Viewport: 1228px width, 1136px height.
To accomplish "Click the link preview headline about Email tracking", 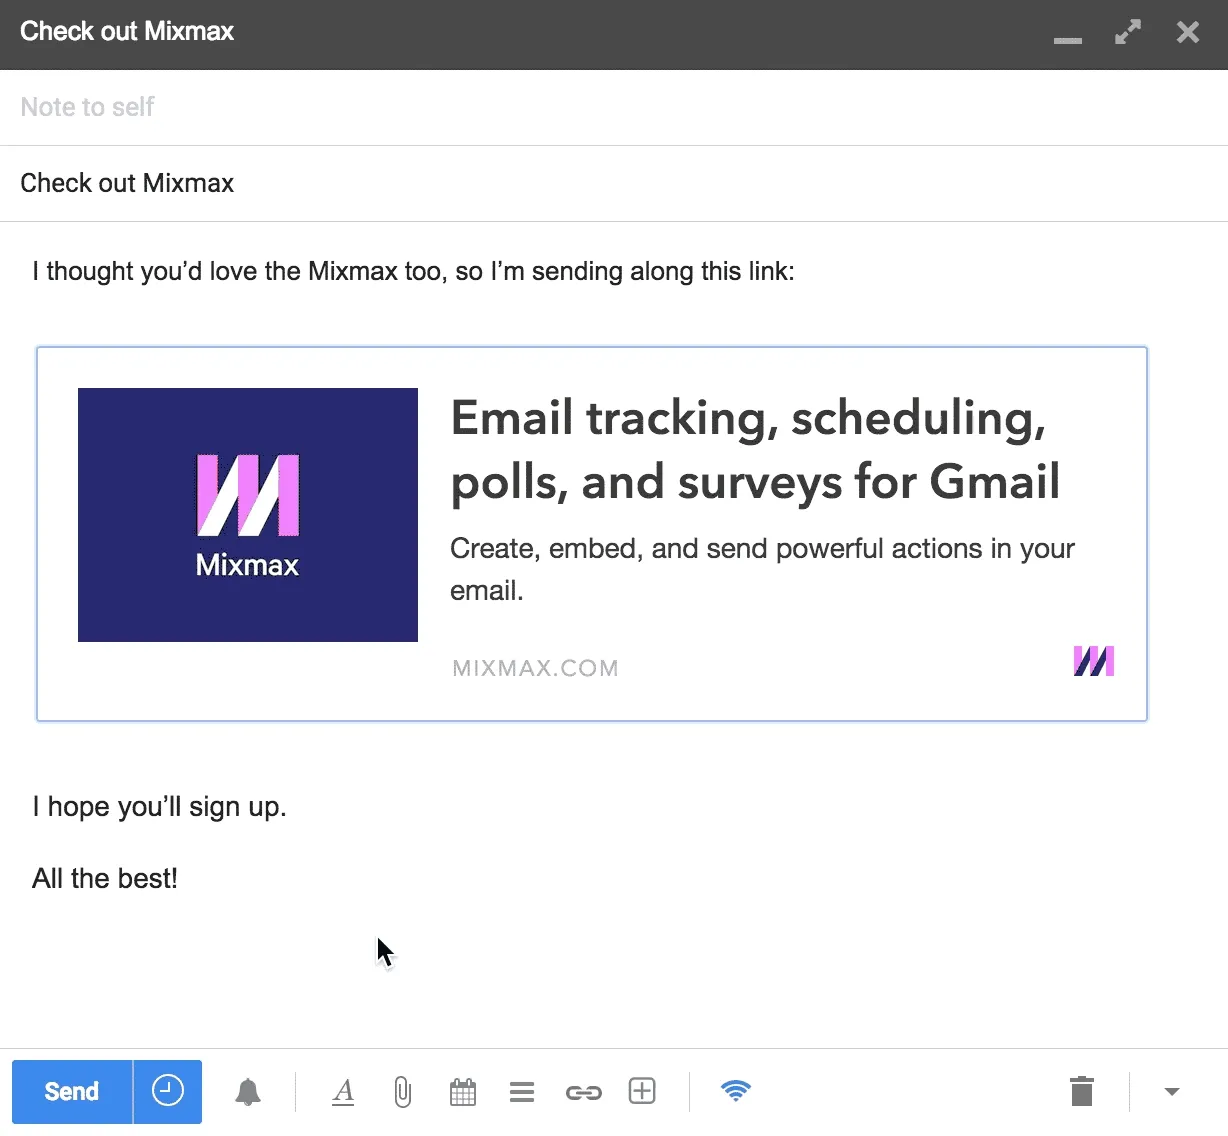I will coord(755,449).
